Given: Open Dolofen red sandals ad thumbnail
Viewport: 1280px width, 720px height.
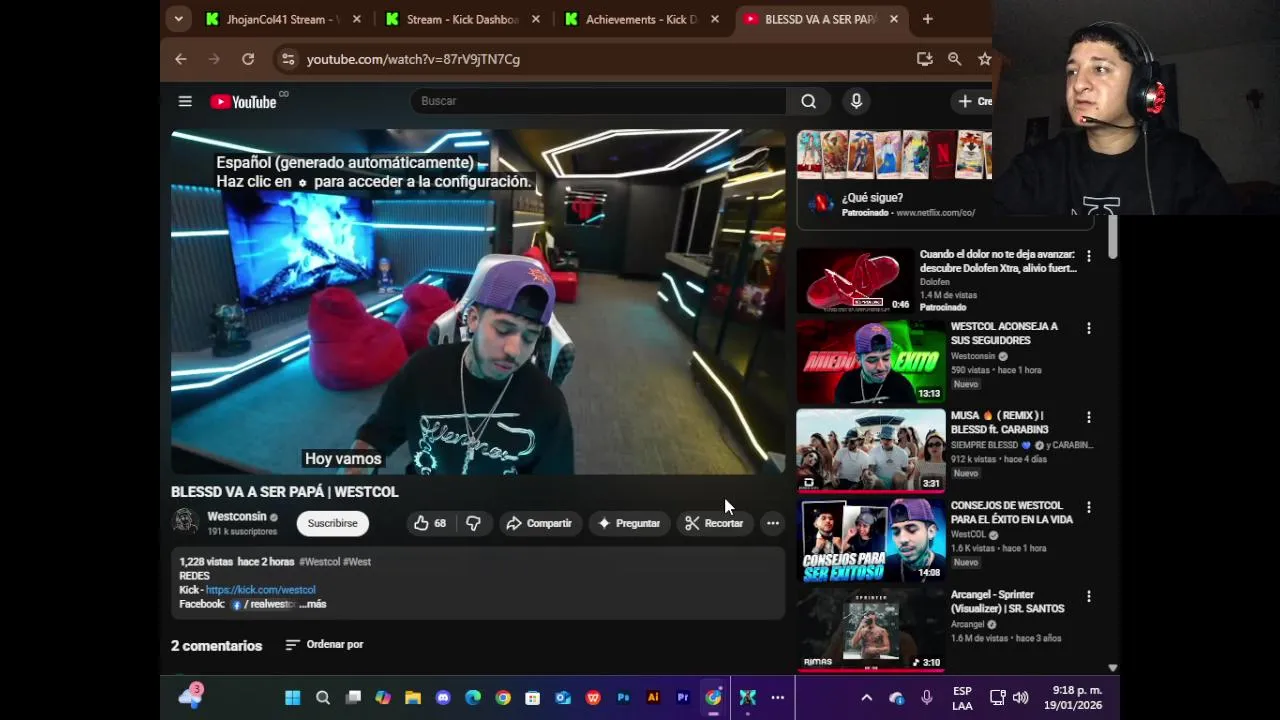Looking at the screenshot, I should click(x=855, y=280).
